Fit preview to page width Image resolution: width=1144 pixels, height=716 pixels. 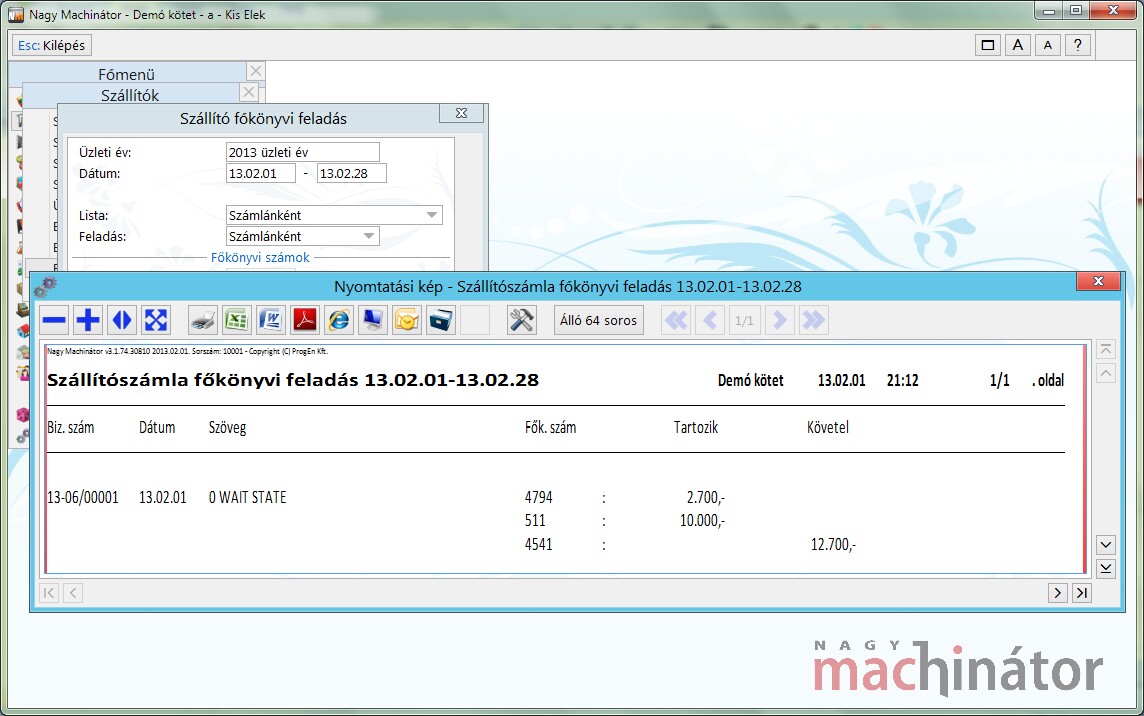(x=122, y=320)
